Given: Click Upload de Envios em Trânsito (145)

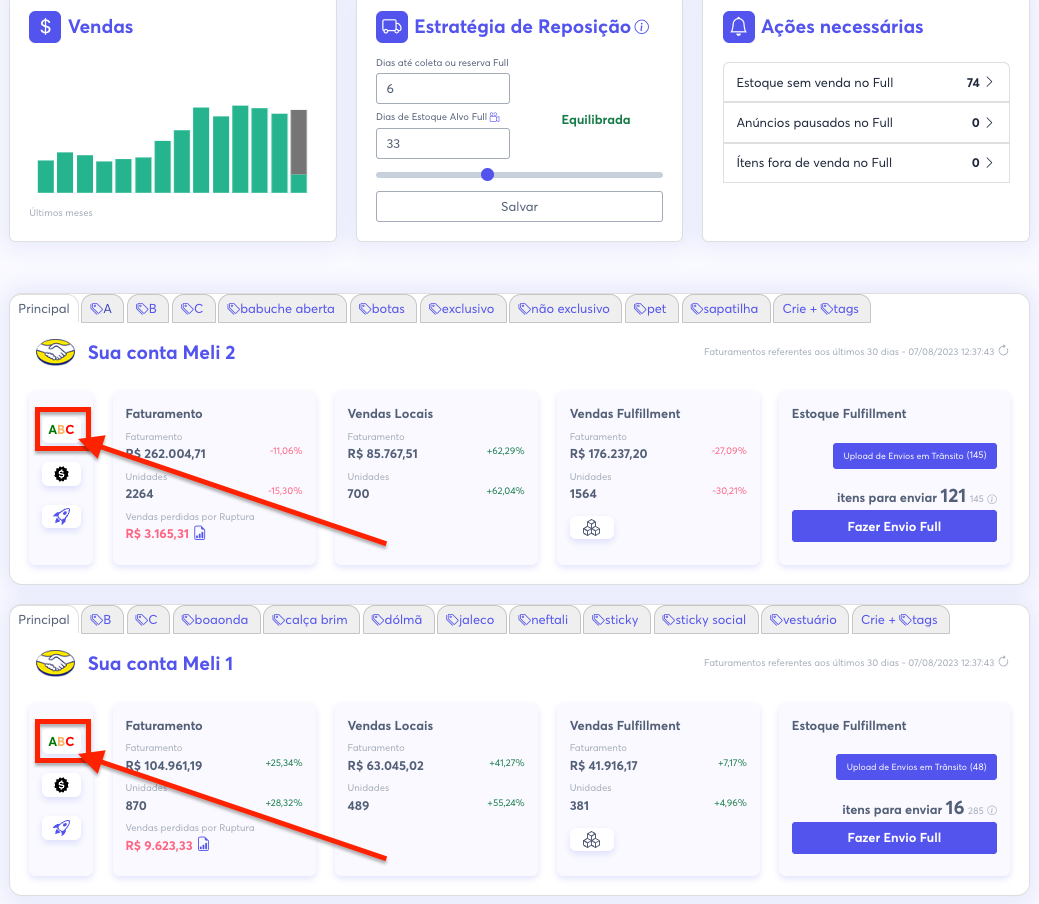Looking at the screenshot, I should (x=914, y=455).
